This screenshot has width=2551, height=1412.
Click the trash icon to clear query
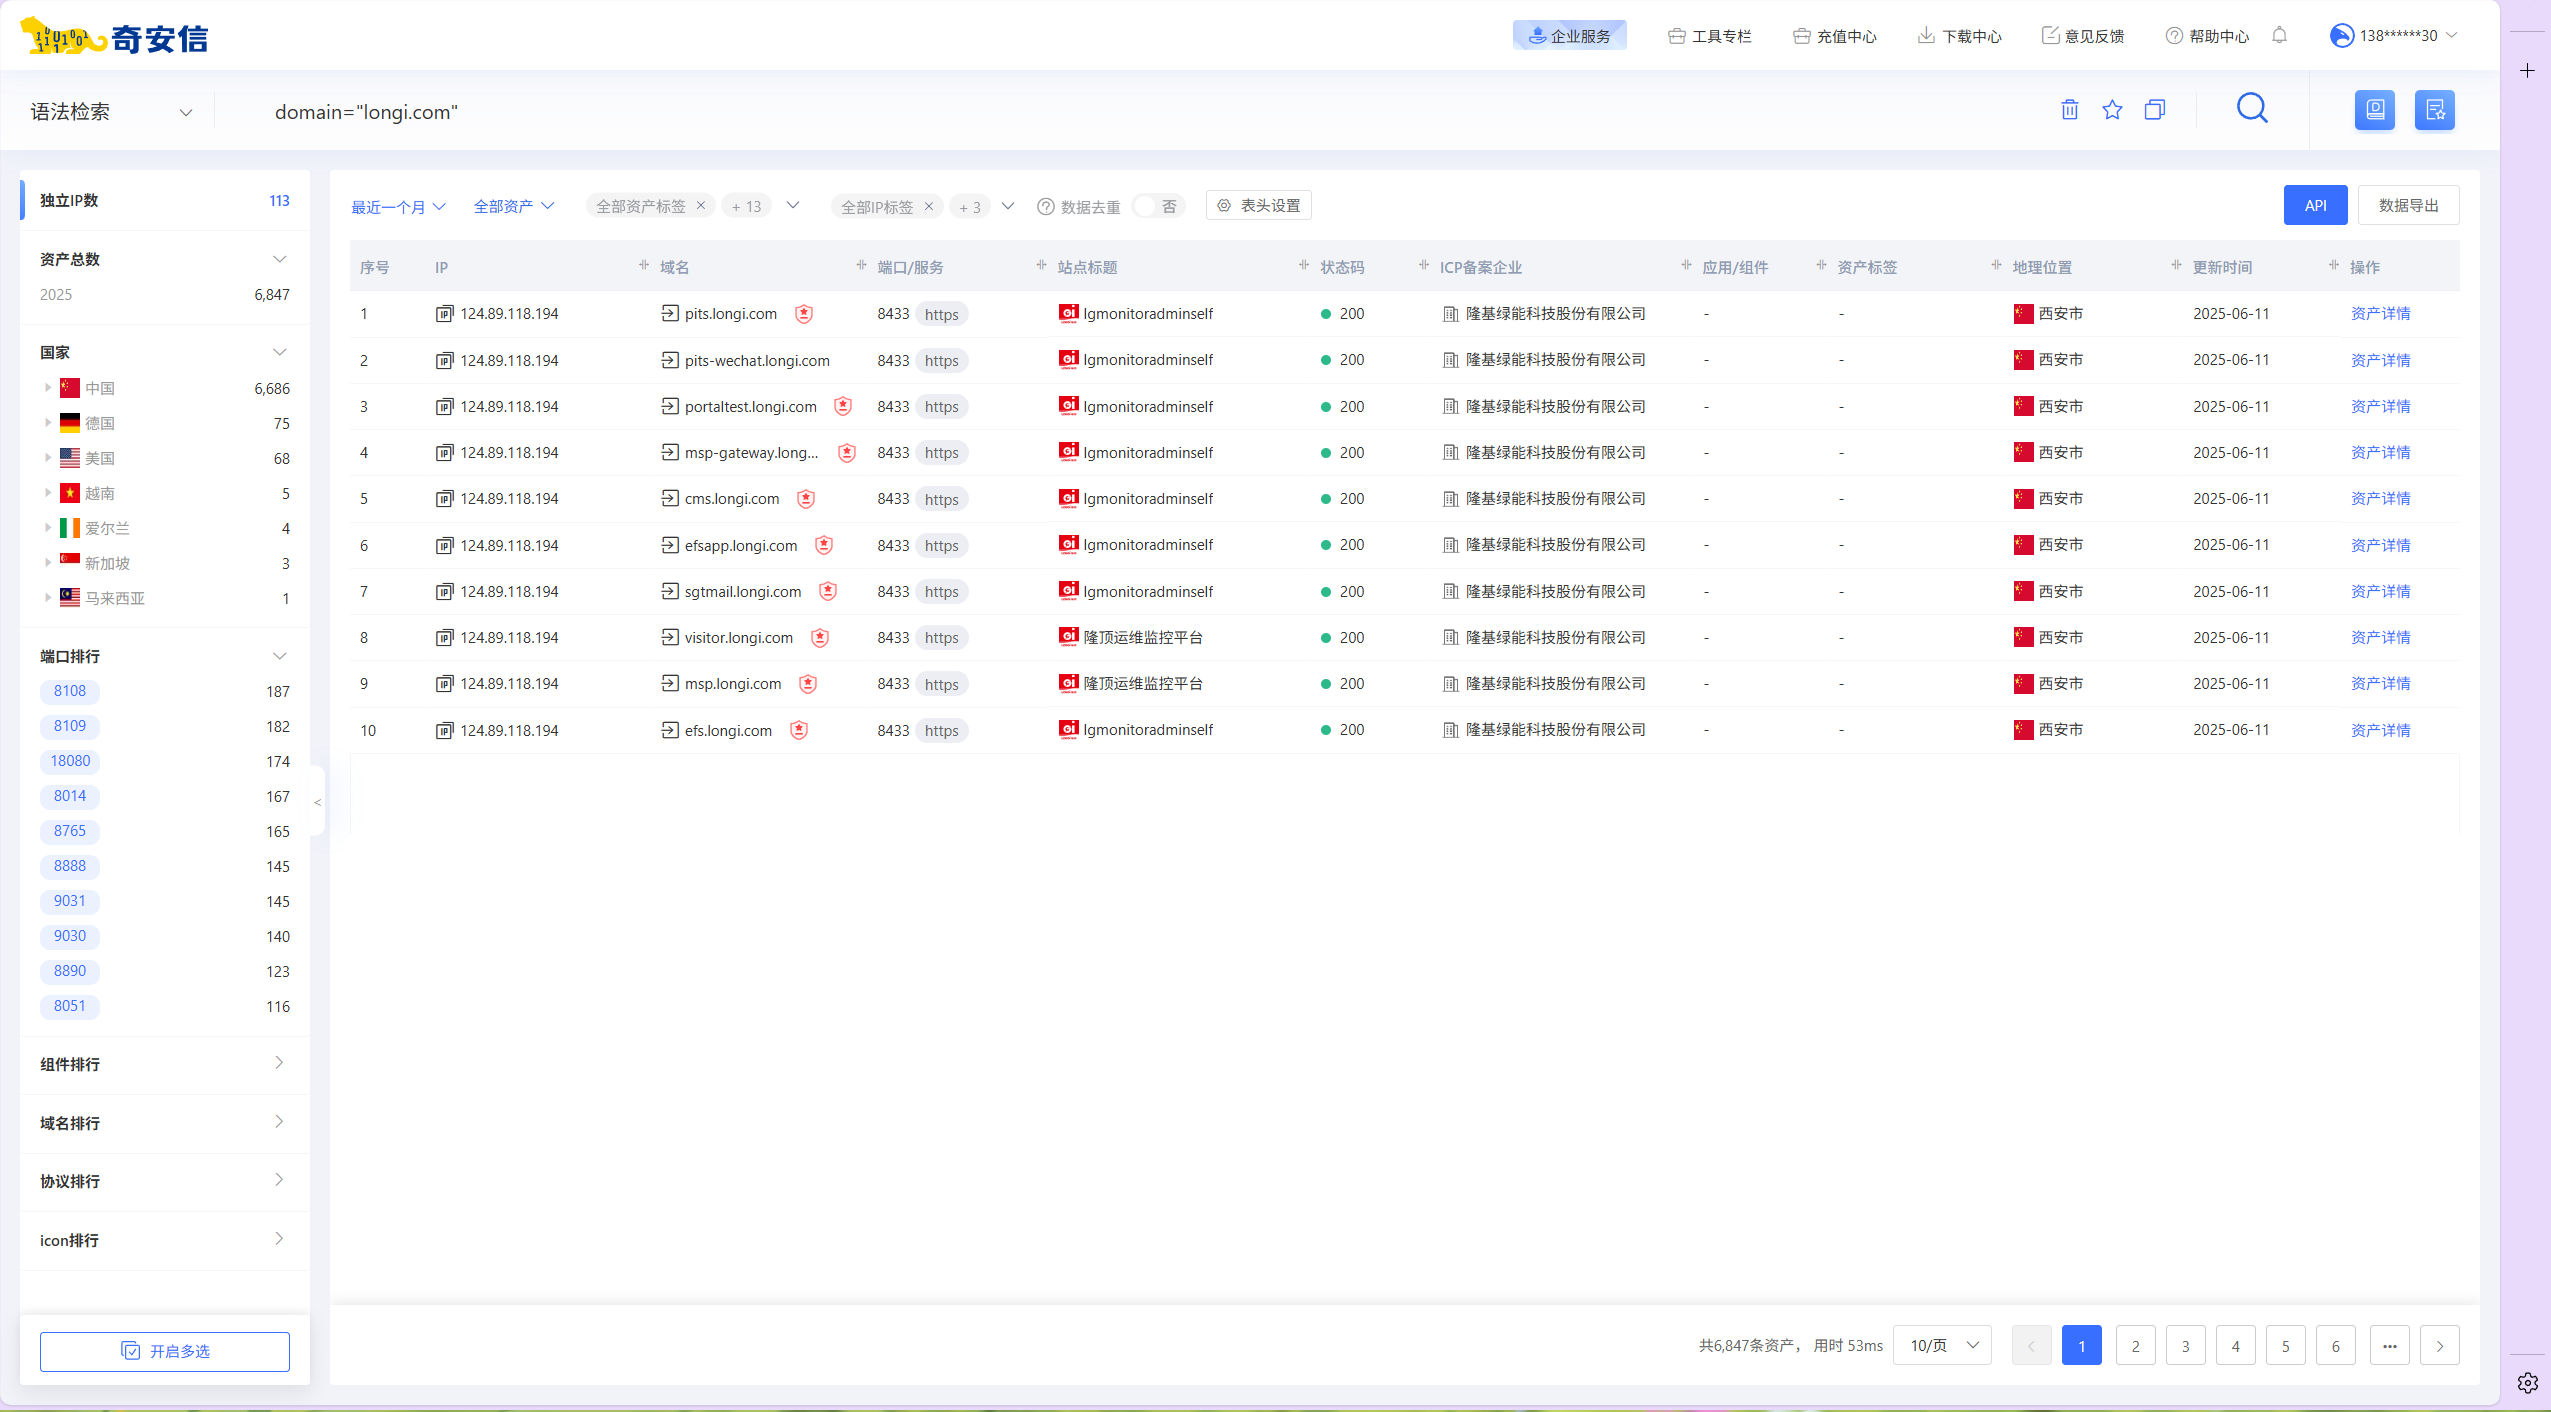point(2069,110)
